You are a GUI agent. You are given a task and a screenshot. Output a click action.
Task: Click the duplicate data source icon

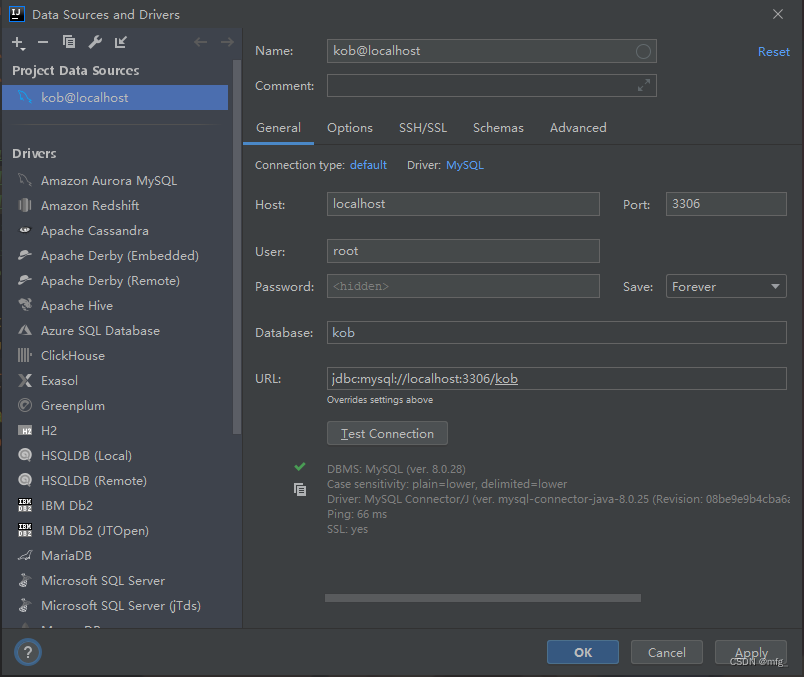pyautogui.click(x=69, y=42)
